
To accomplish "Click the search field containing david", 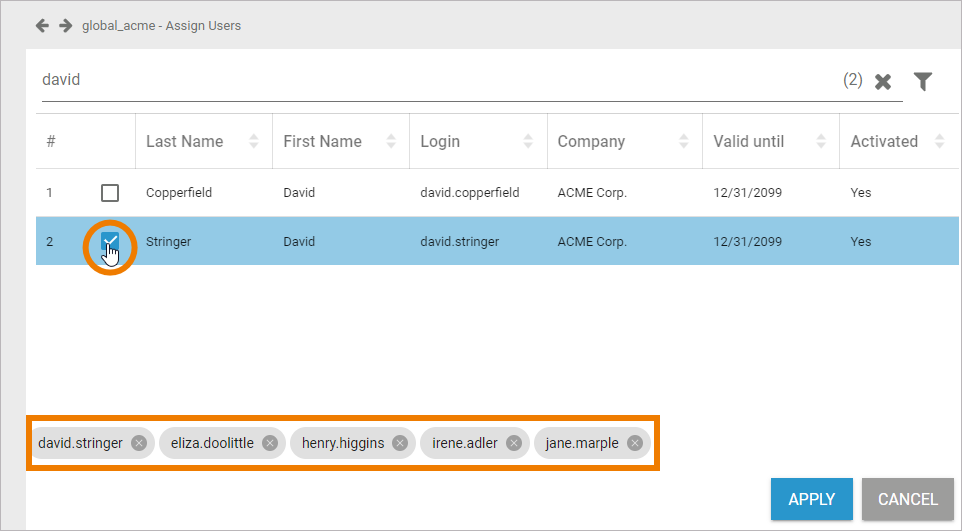I will (x=430, y=80).
